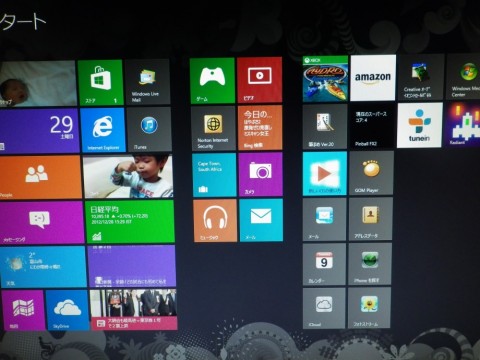Open the photo tile of the boy
Image resolution: width=480 pixels, height=360 pixels.
click(x=128, y=176)
